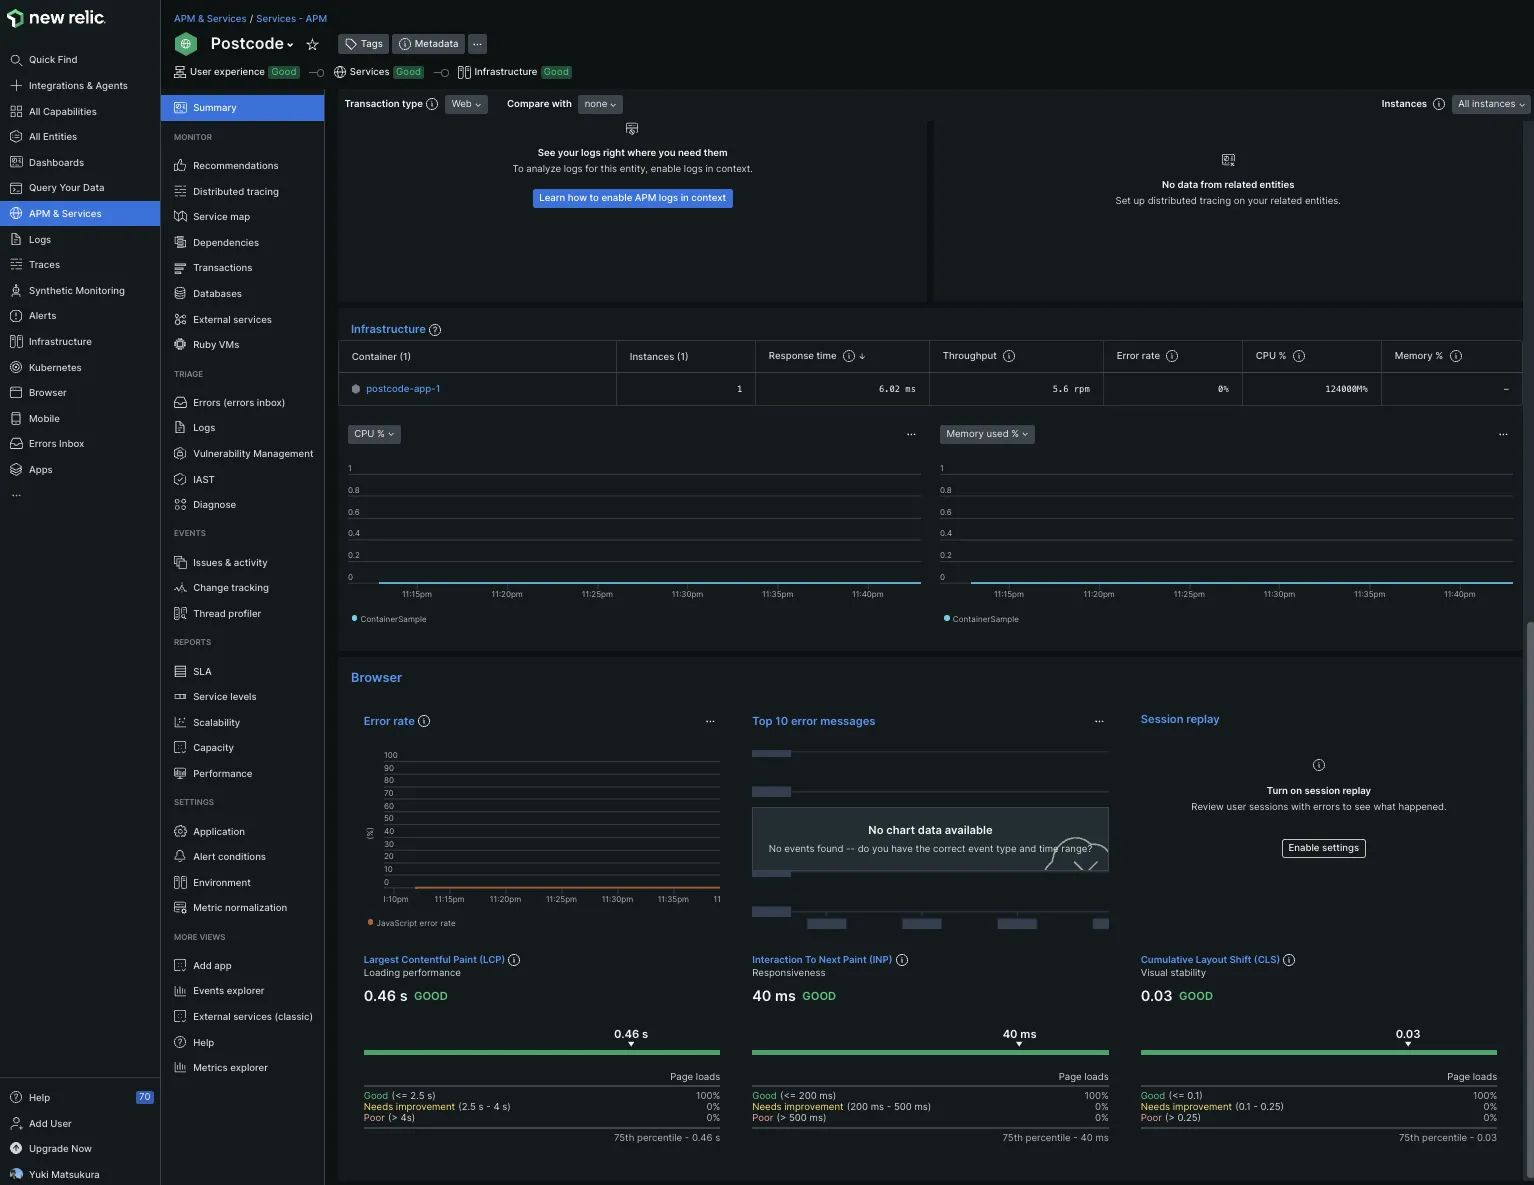1534x1185 pixels.
Task: Open the Compare with none dropdown
Action: point(600,104)
